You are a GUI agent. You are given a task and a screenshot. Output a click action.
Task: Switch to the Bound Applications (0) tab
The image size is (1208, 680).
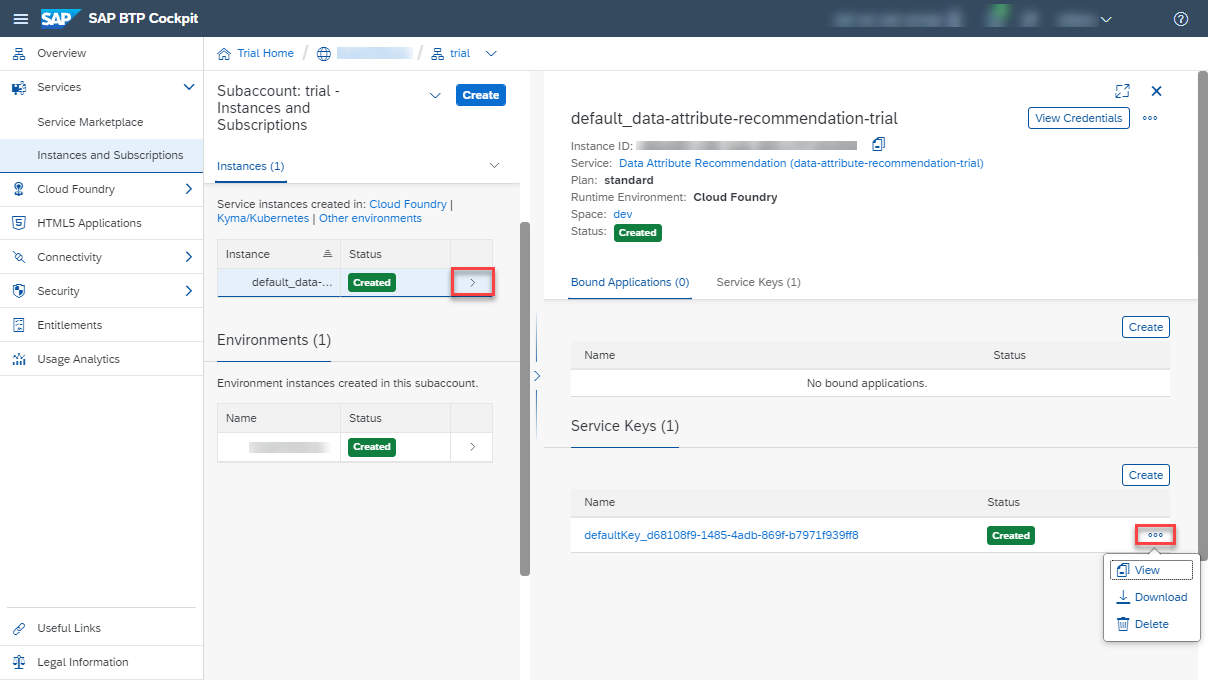(x=630, y=282)
